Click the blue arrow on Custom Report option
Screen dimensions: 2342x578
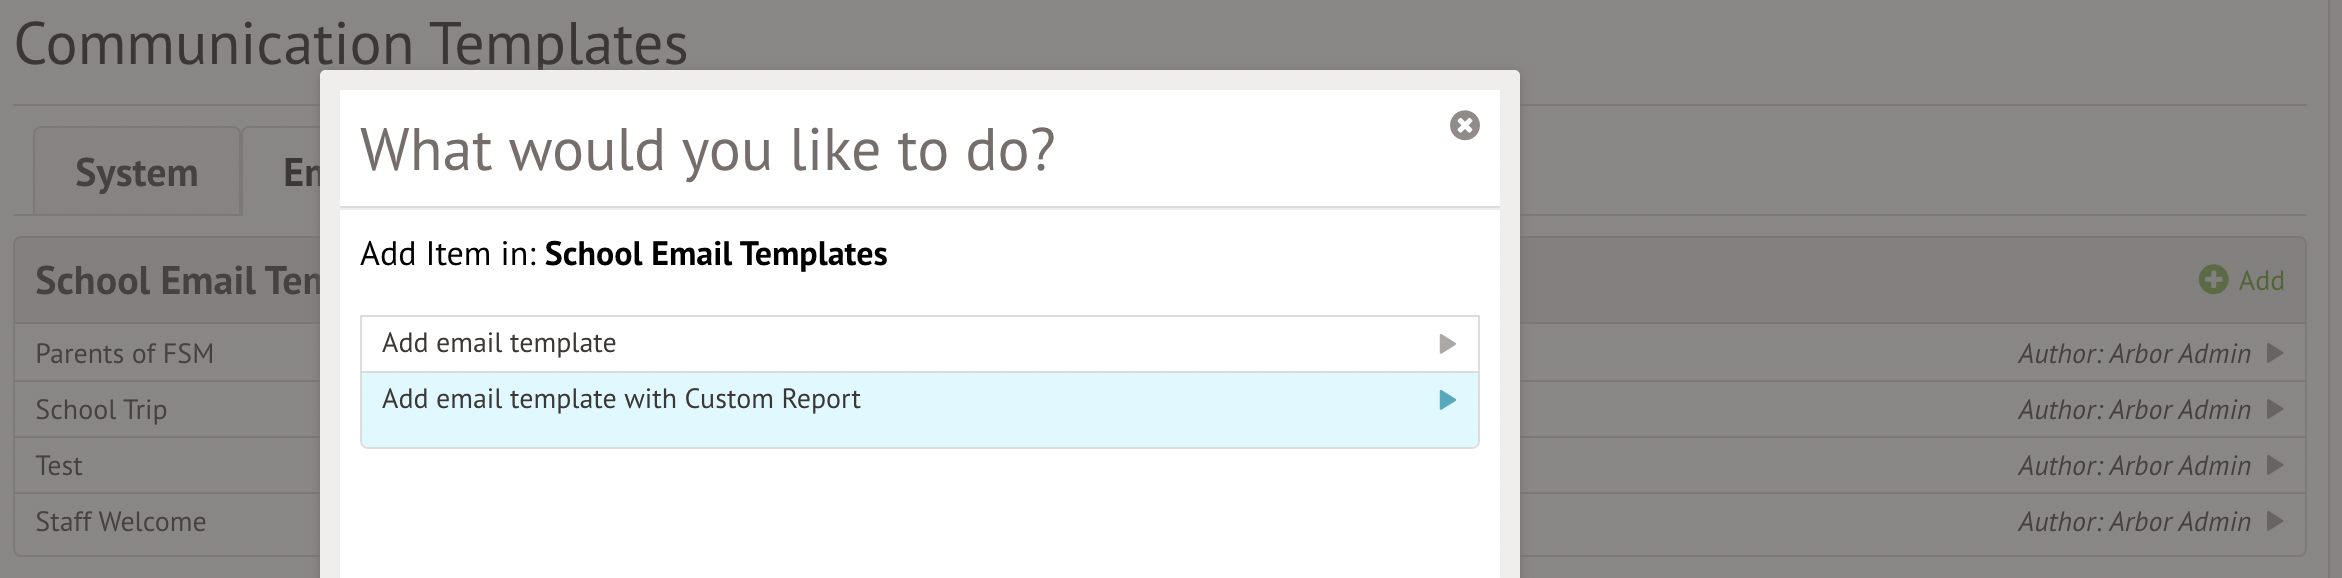(1447, 400)
